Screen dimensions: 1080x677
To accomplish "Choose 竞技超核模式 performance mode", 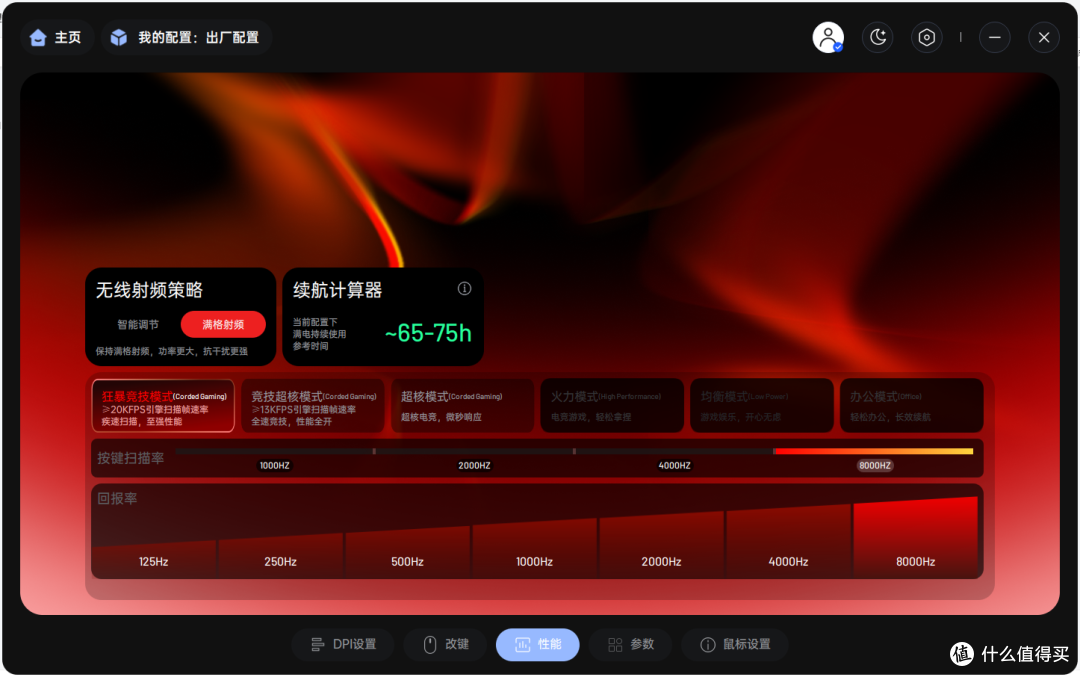I will coord(313,406).
